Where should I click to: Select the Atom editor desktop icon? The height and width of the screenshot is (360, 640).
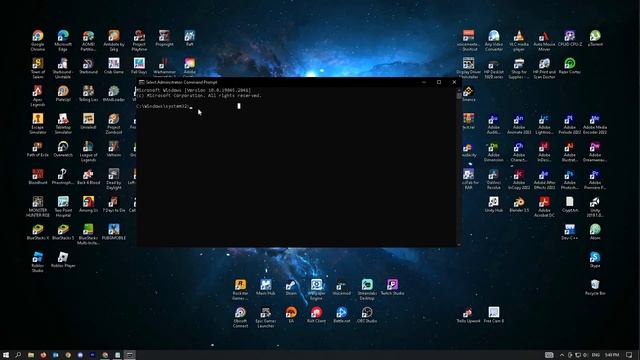pyautogui.click(x=595, y=231)
